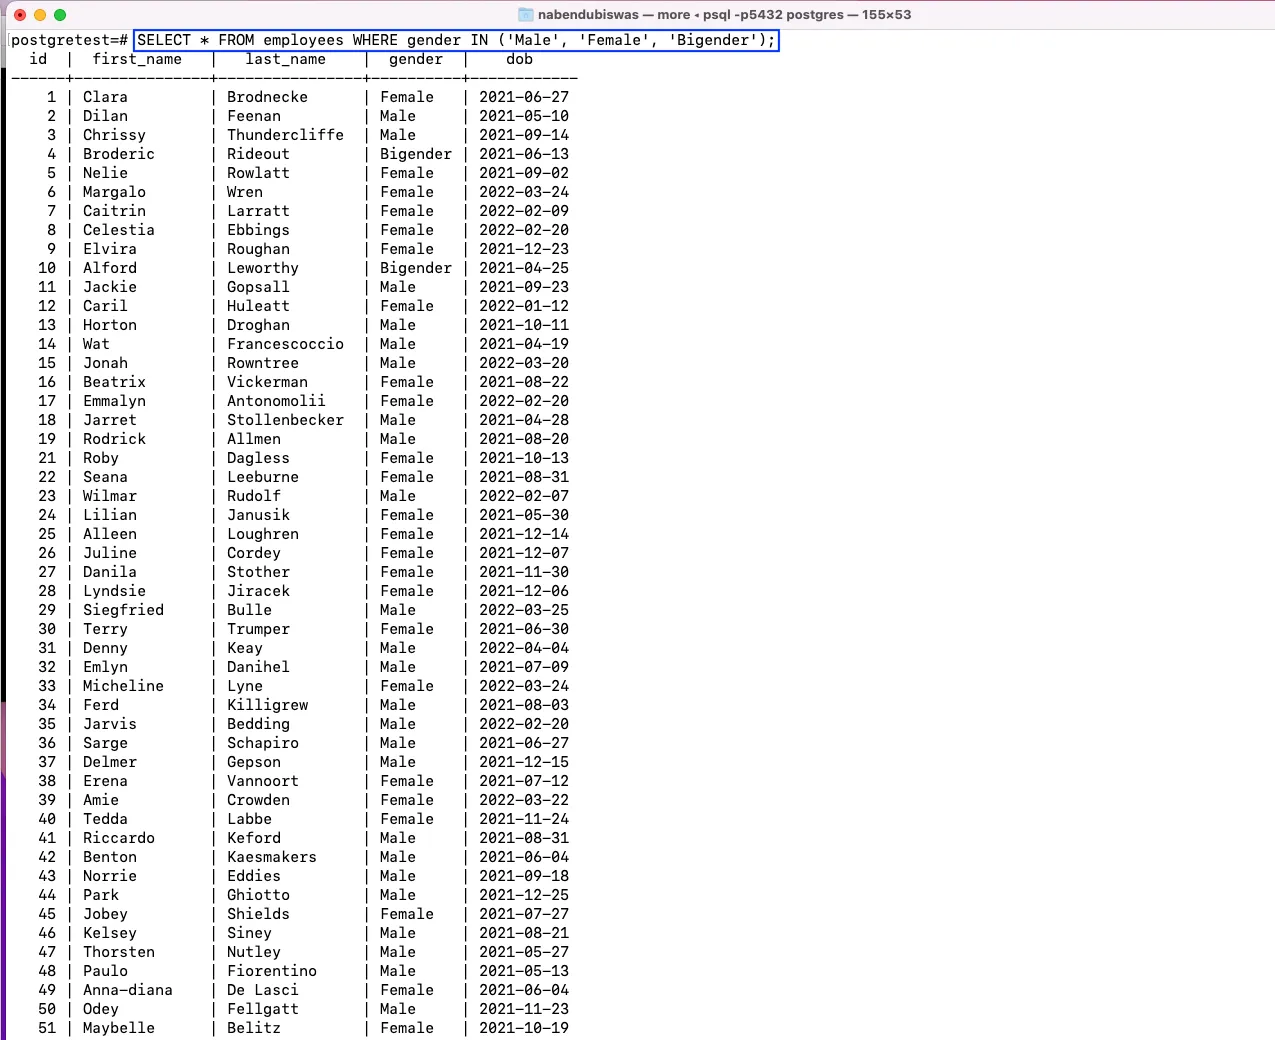Select first name Riccardo
Screen dimensions: 1275x1040
point(119,838)
